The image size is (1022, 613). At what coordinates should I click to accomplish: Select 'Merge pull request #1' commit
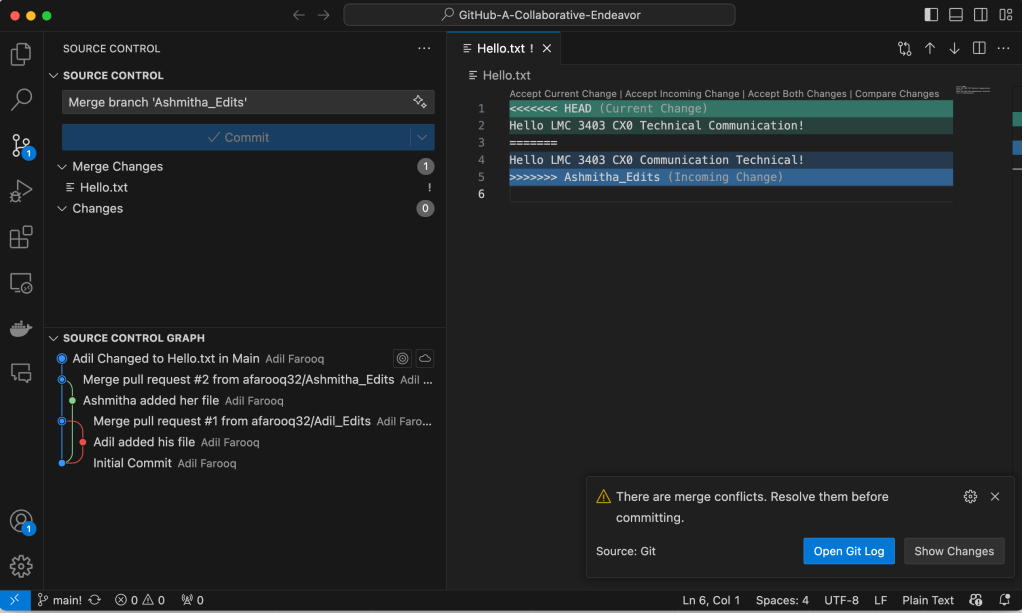(x=244, y=421)
